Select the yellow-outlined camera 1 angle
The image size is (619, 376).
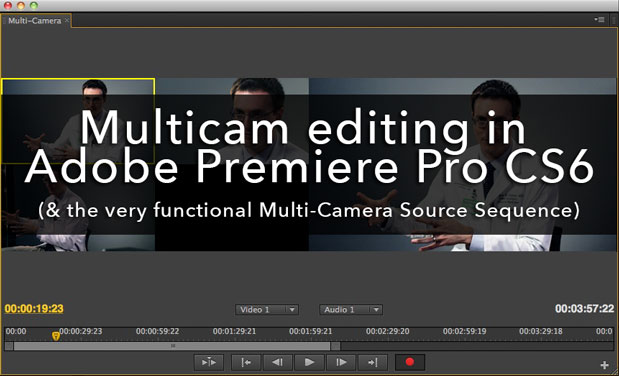78,121
